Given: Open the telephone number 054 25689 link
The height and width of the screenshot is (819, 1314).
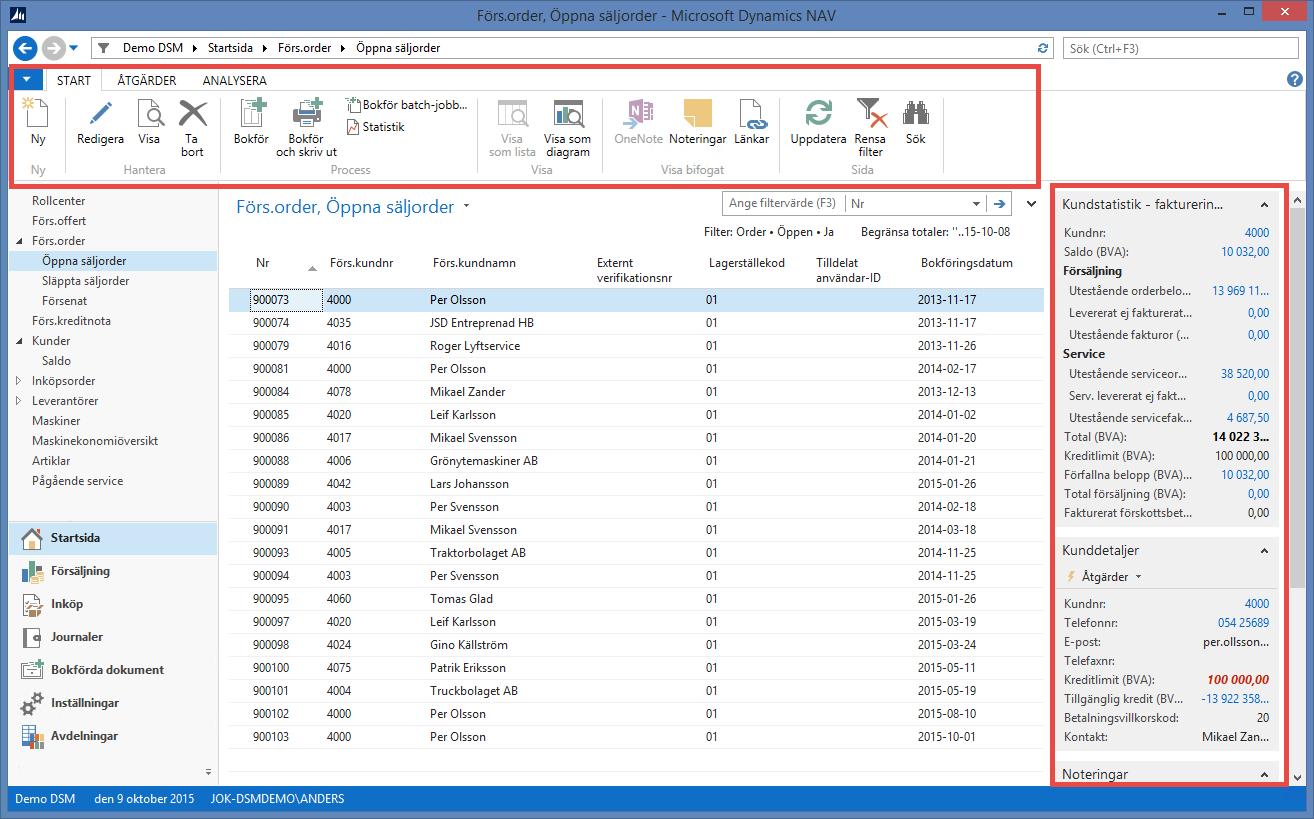Looking at the screenshot, I should 1243,622.
